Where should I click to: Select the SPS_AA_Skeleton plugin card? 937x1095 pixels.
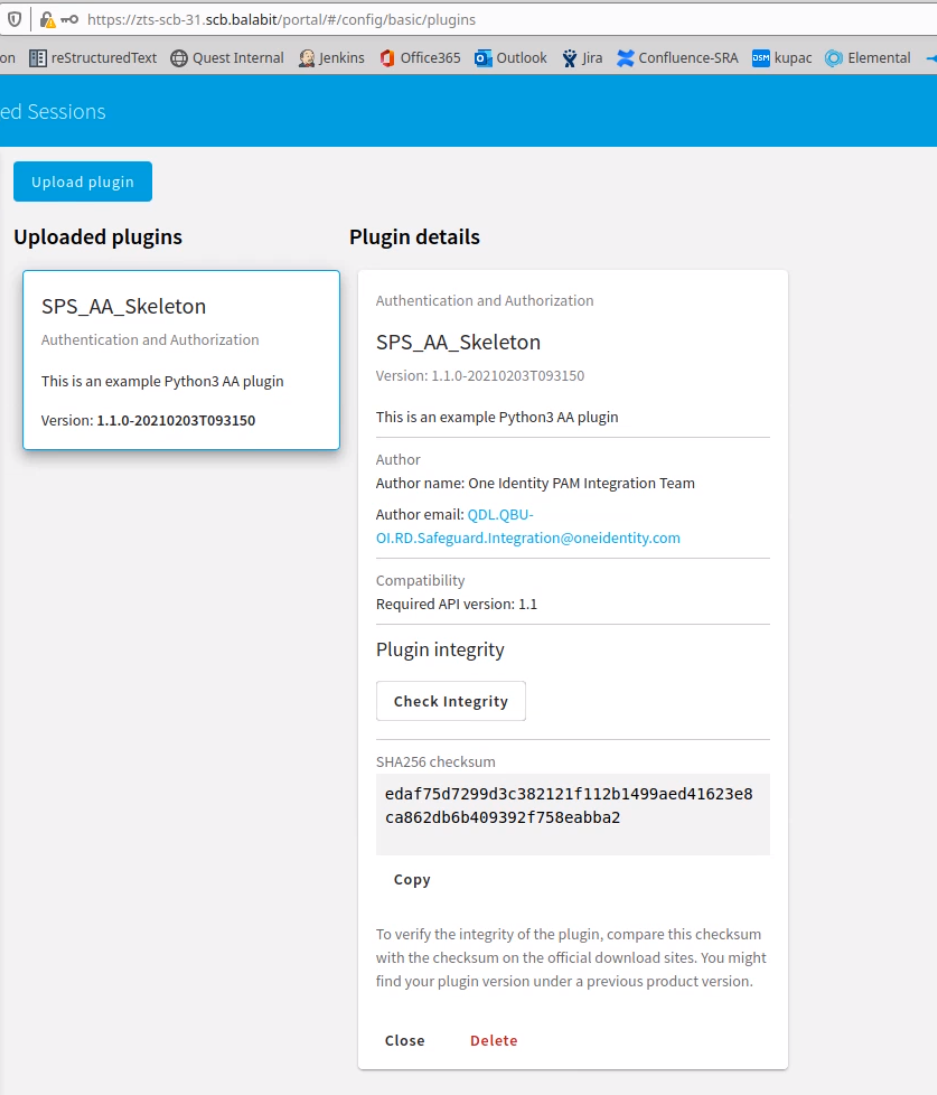(181, 360)
